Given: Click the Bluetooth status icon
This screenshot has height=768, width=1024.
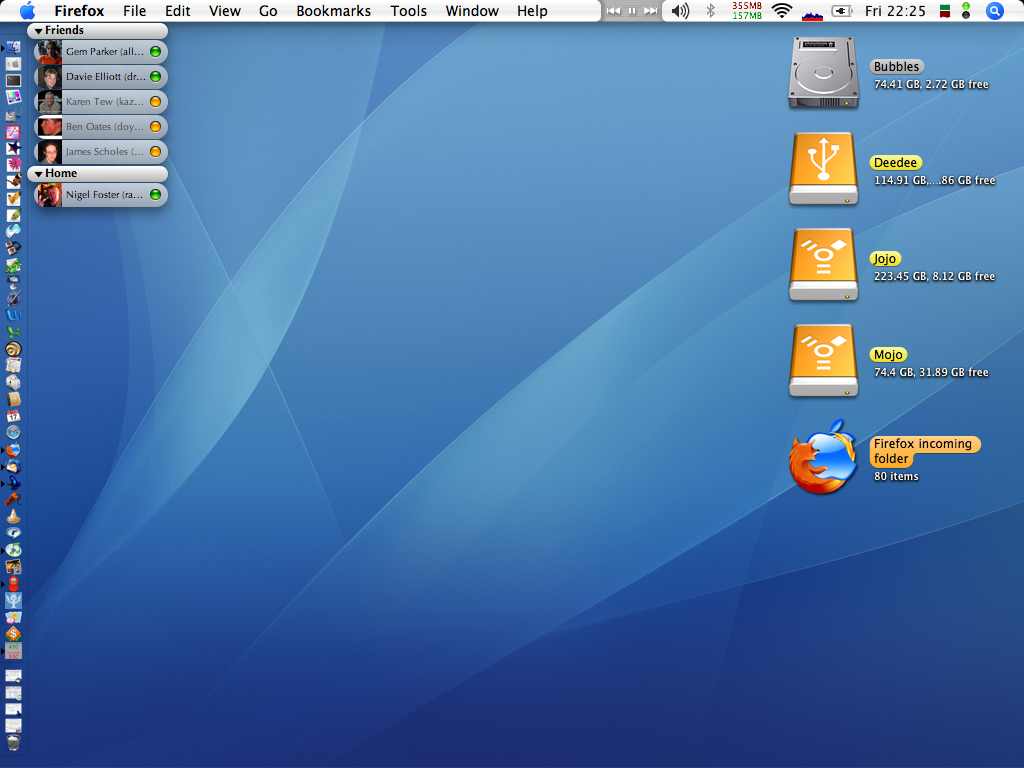Looking at the screenshot, I should coord(711,11).
